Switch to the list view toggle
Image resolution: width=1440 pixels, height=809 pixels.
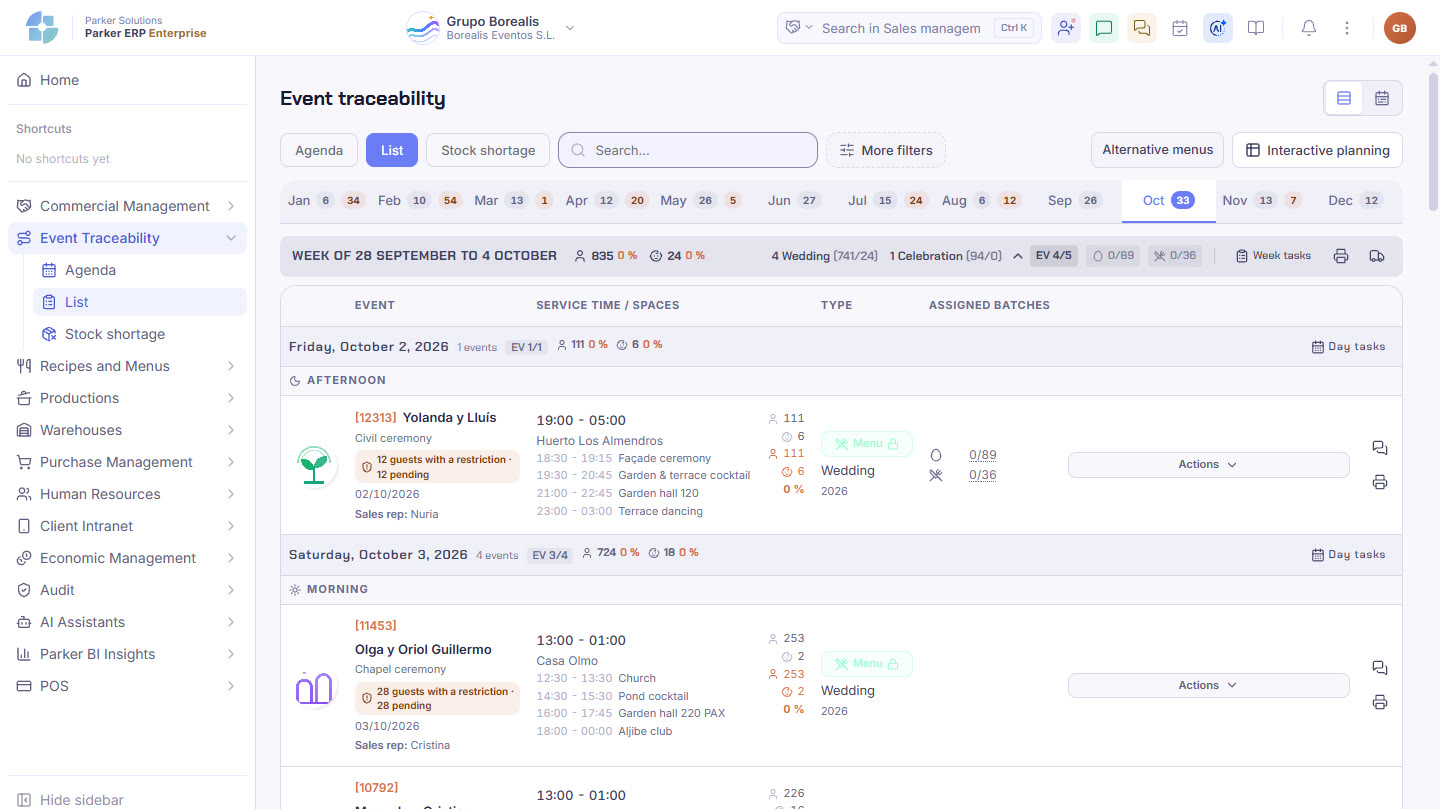pos(1344,98)
